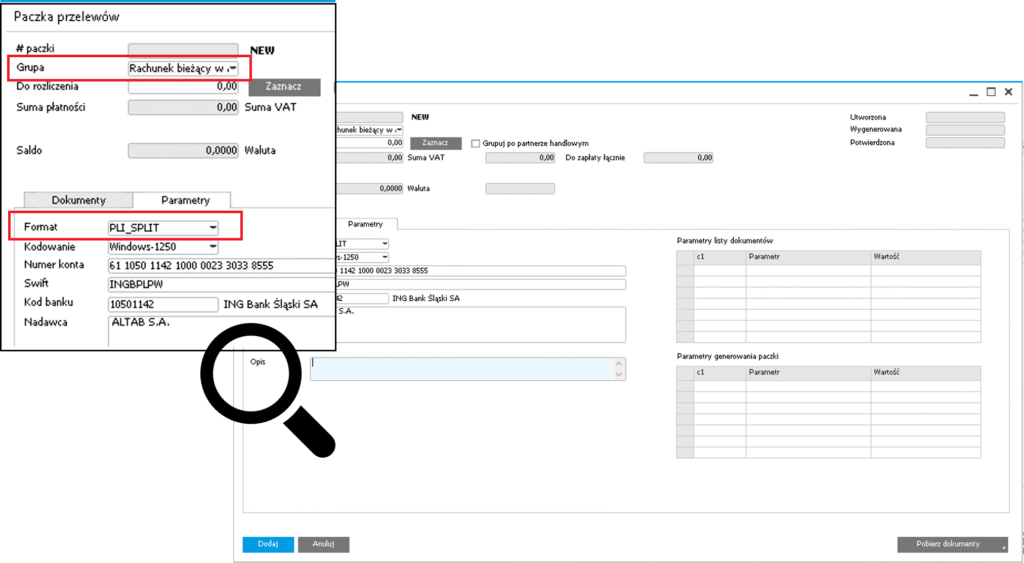The height and width of the screenshot is (563, 1024).
Task: Enable Grupuj po partnerze handlowym checkbox
Action: pyautogui.click(x=476, y=143)
